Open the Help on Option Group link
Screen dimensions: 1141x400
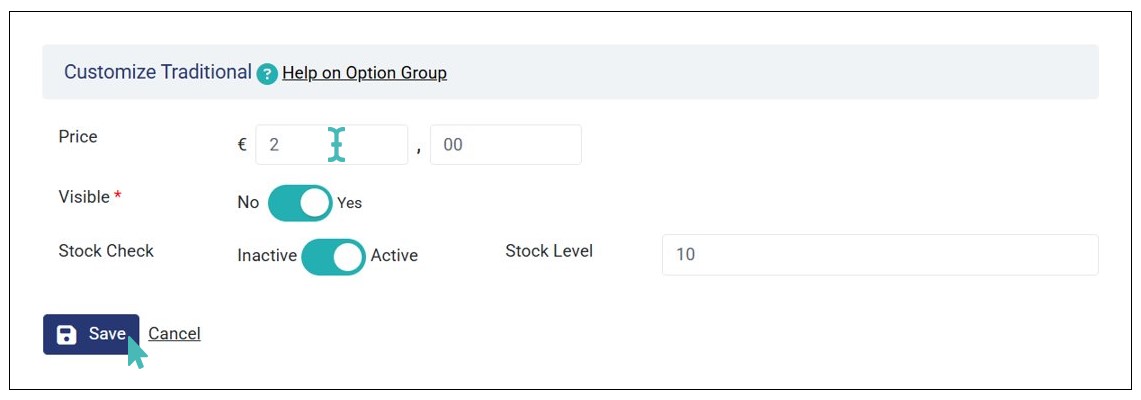point(364,73)
